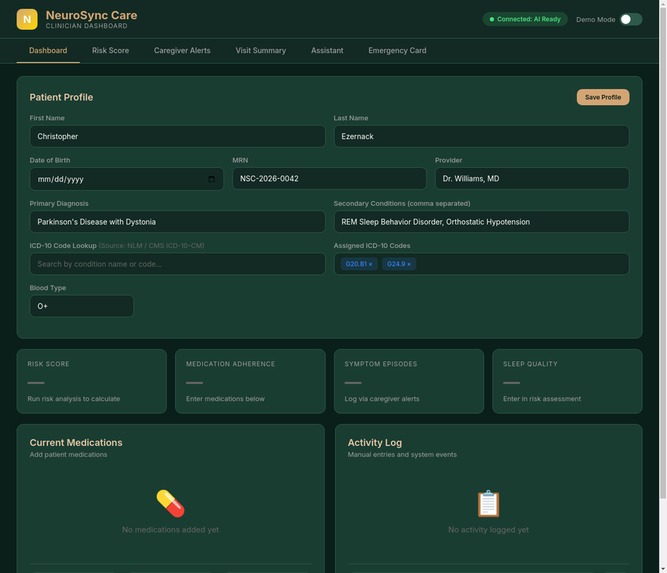Screen dimensions: 667x573
Task: Click the 'CLINICIAN DASHBOARD' subtitle
Action: 86,26
